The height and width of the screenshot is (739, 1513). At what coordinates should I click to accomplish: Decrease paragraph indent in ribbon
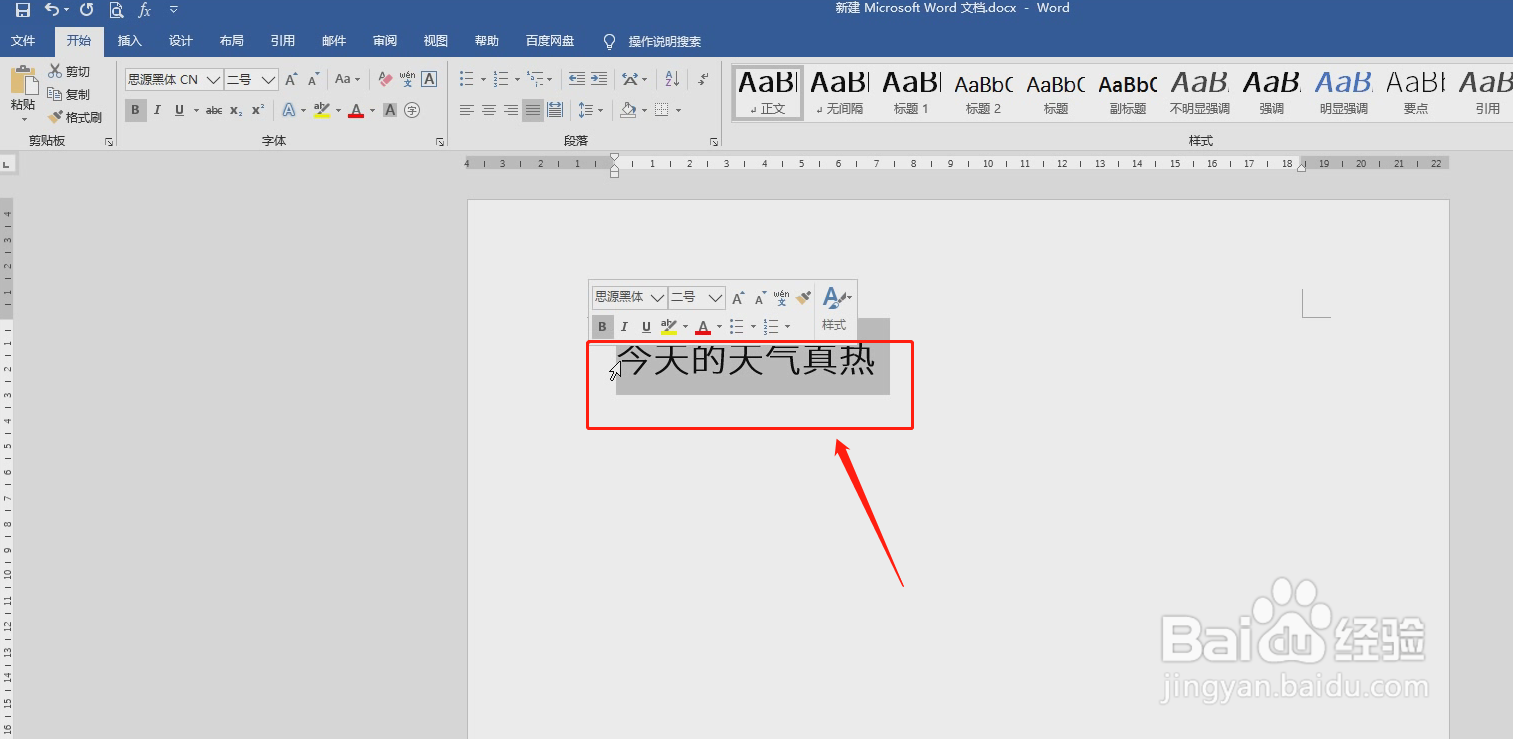coord(577,79)
